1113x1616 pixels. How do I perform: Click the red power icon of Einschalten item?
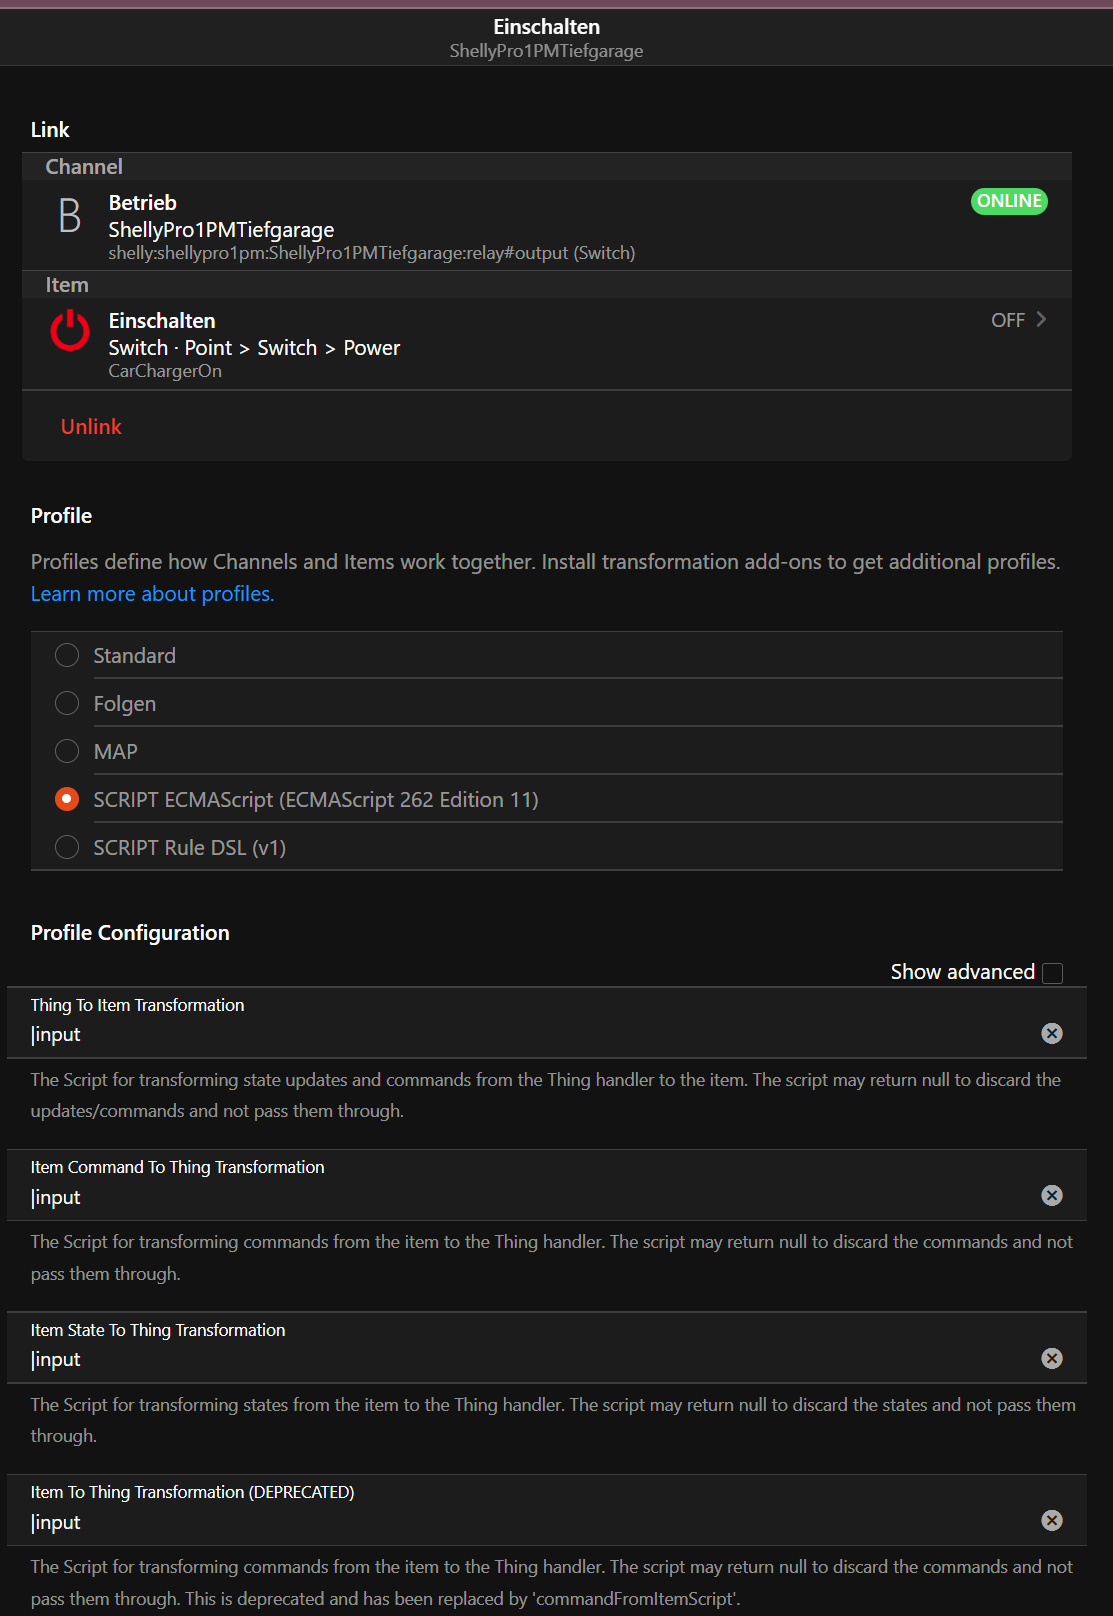[70, 331]
